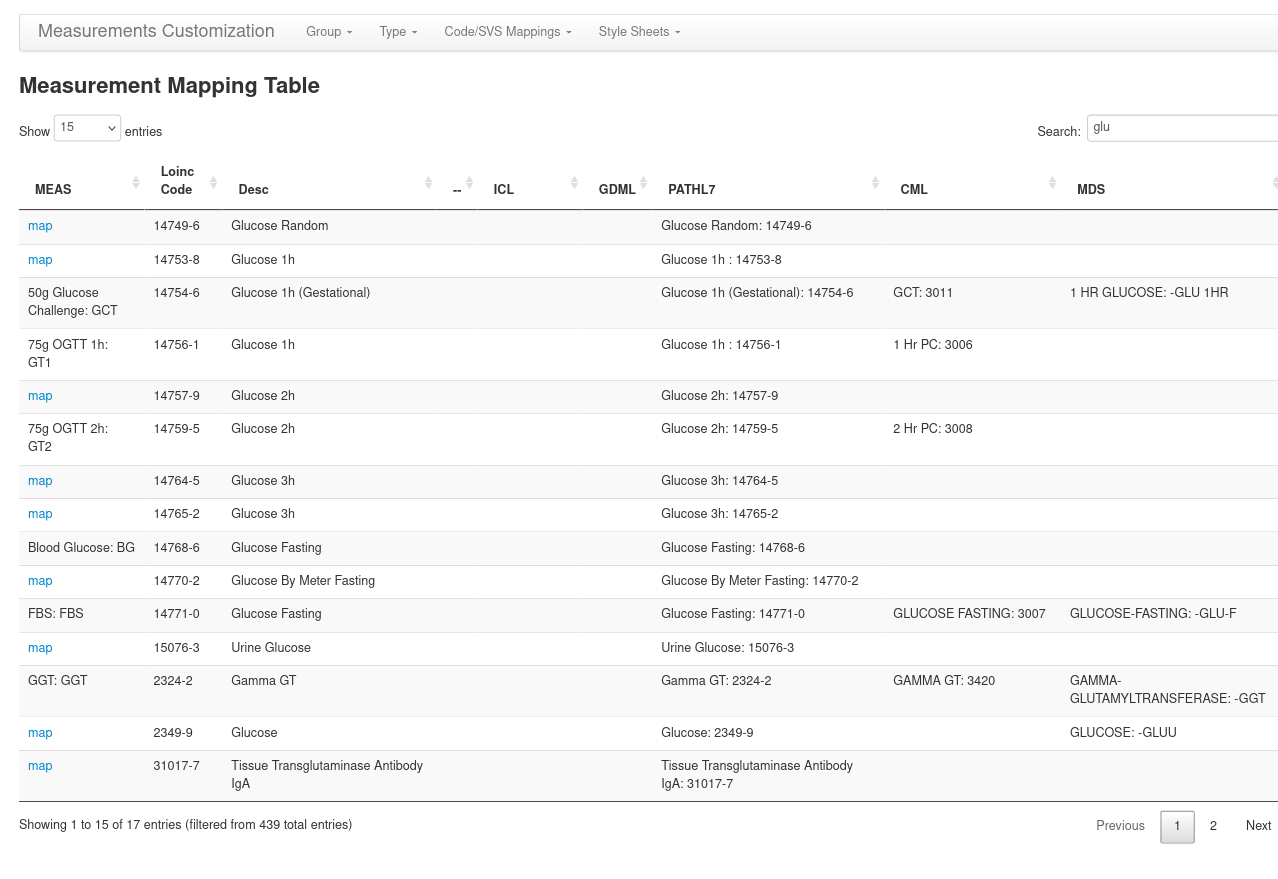Open the Group dropdown menu
This screenshot has height=879, width=1278.
pyautogui.click(x=329, y=31)
